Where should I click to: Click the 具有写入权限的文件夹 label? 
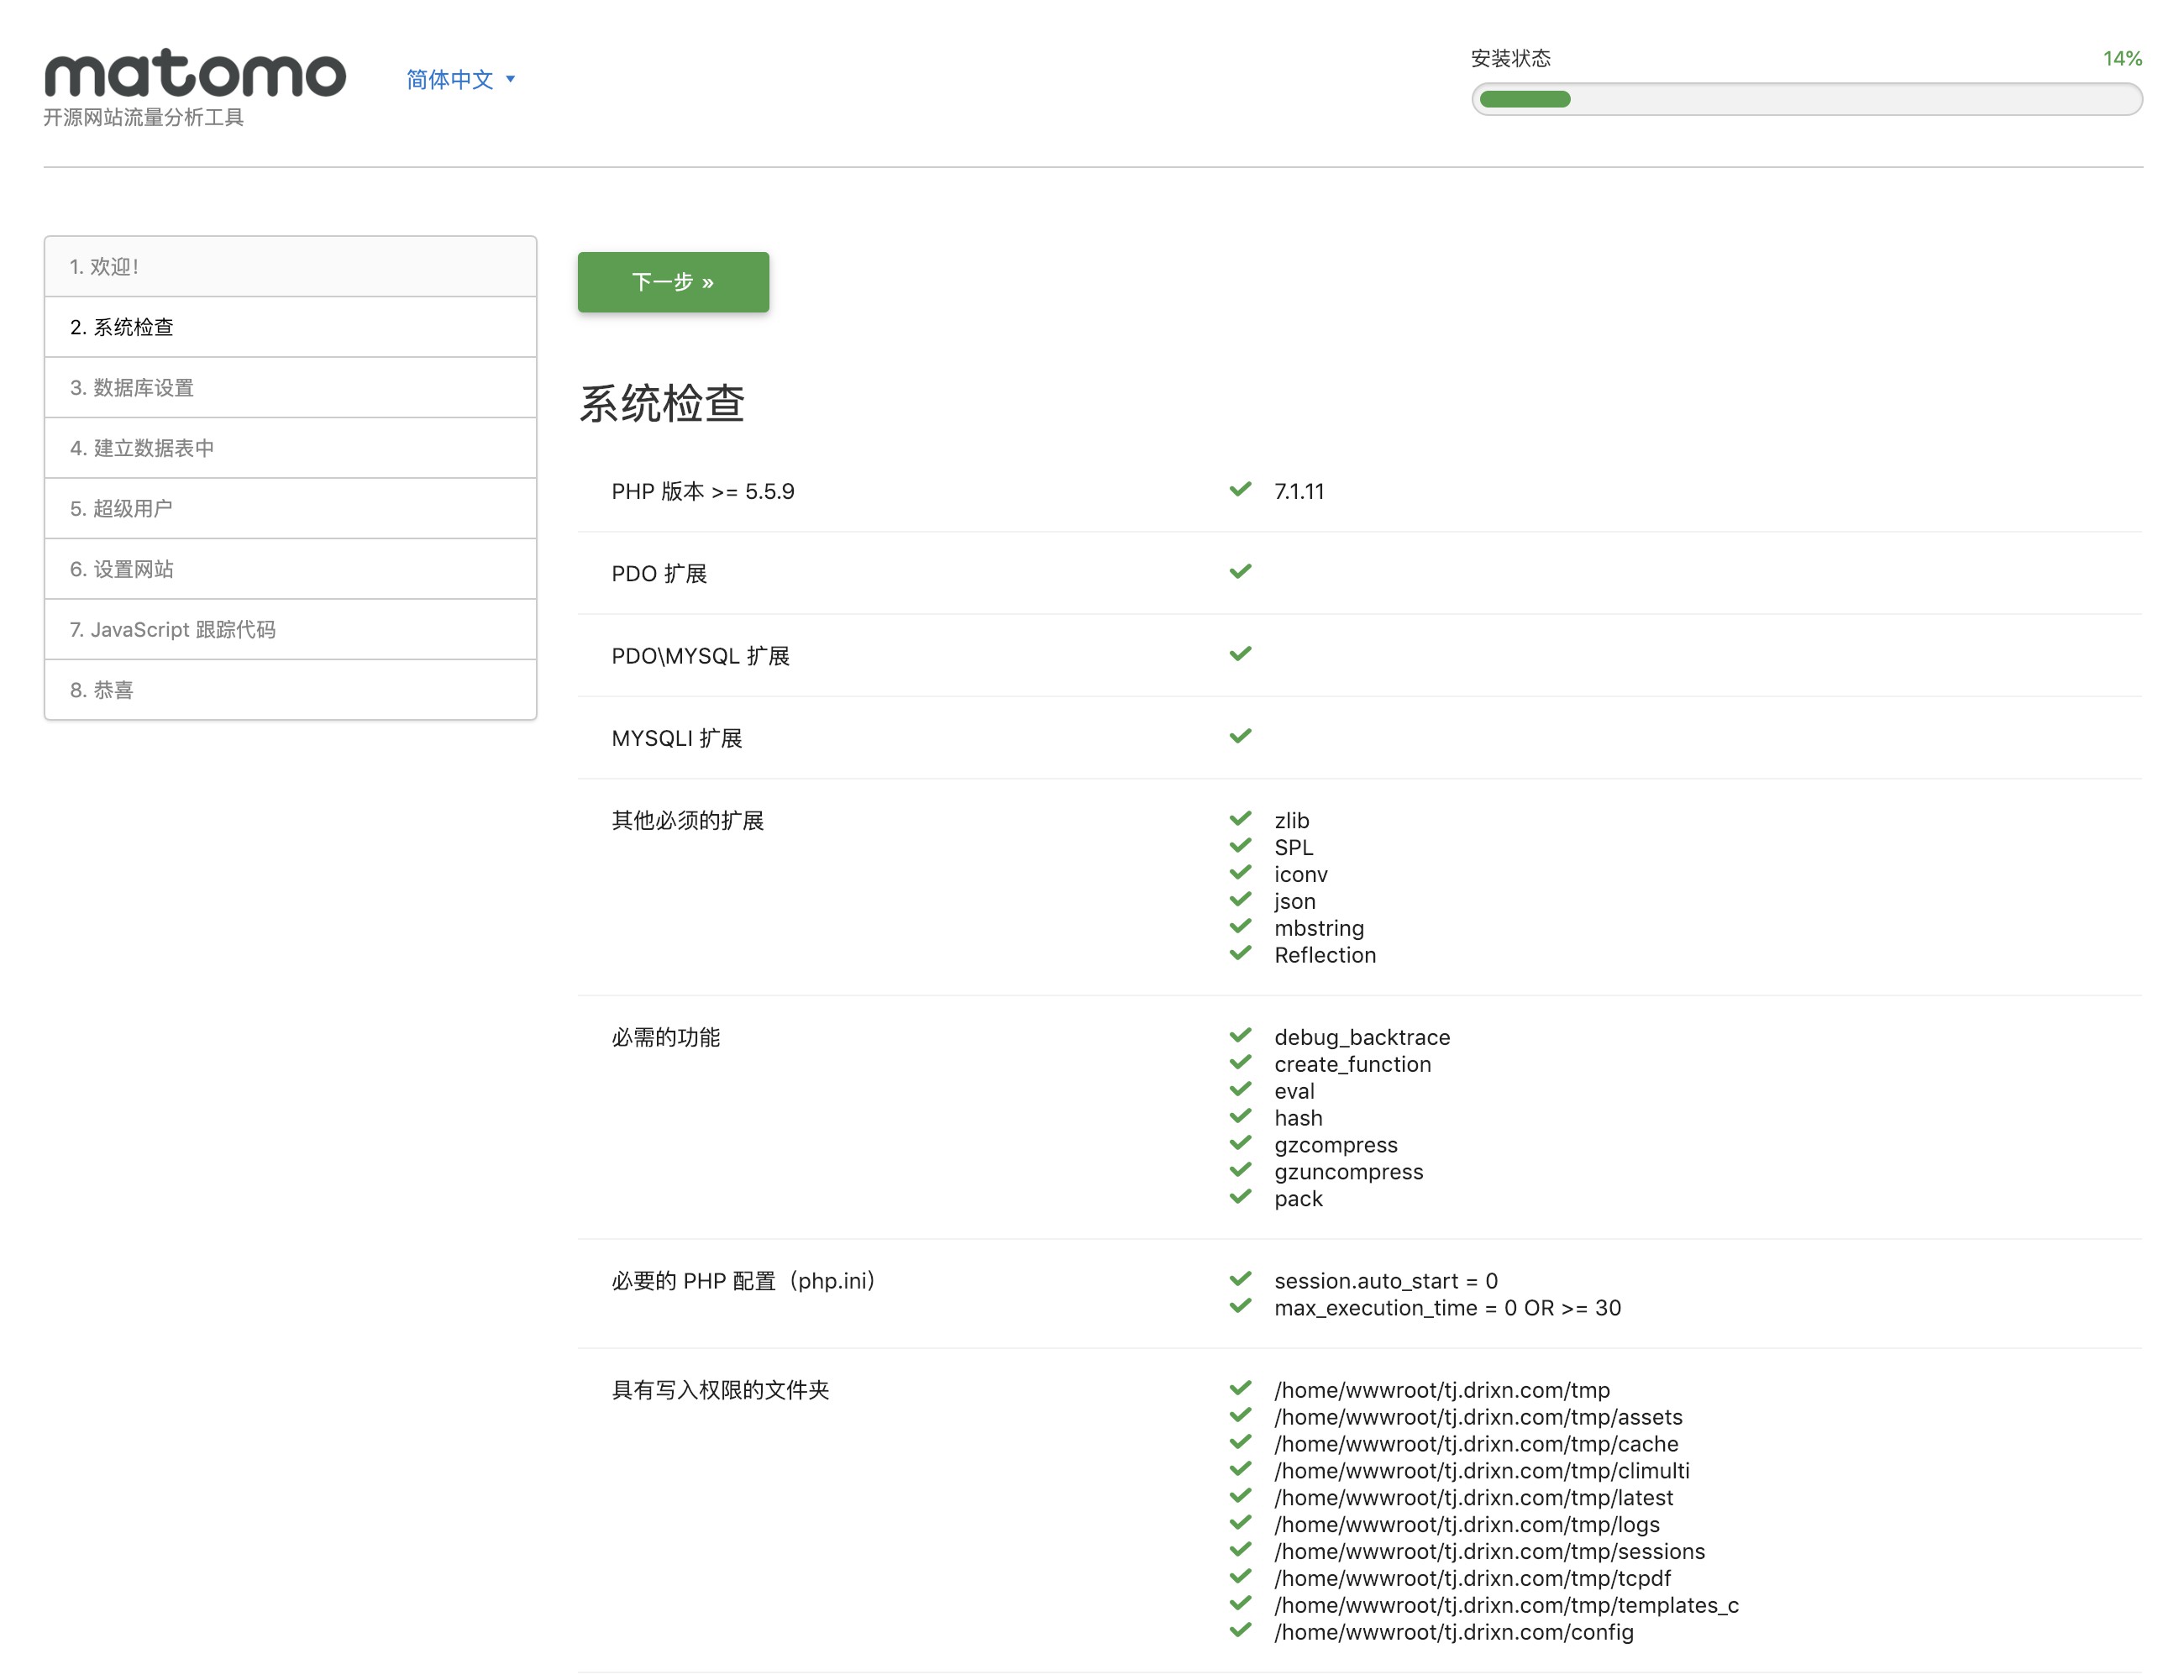click(x=721, y=1390)
